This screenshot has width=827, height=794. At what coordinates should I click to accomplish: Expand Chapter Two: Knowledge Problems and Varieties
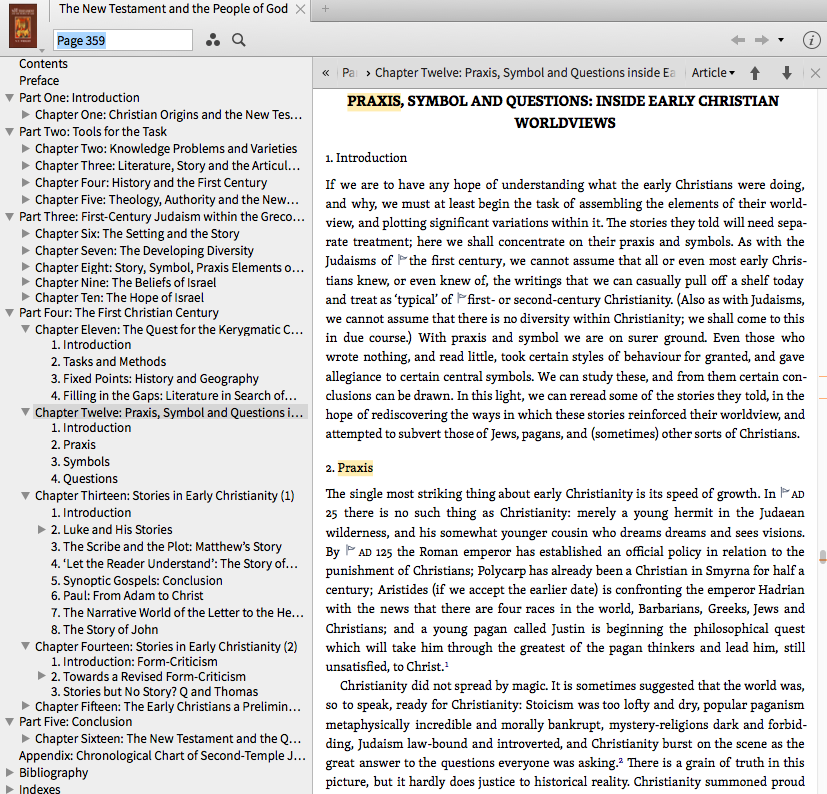25,148
